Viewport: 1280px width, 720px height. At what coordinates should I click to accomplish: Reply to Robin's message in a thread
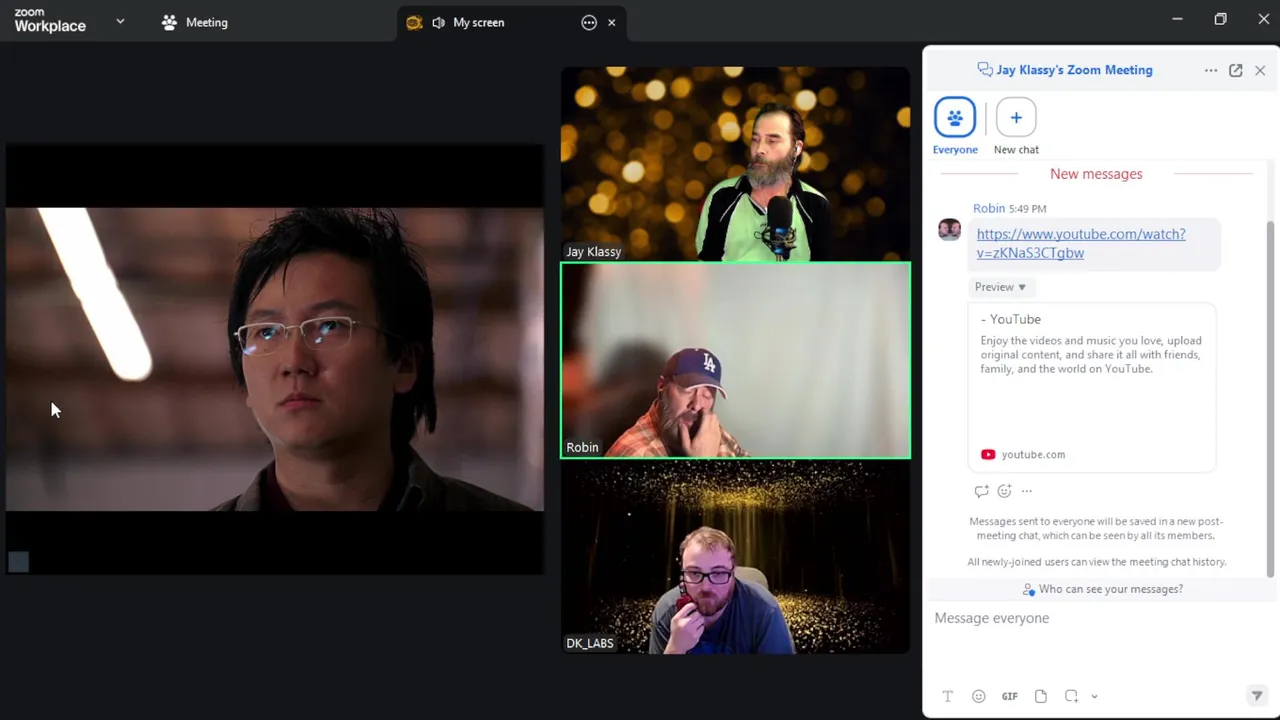coord(981,491)
